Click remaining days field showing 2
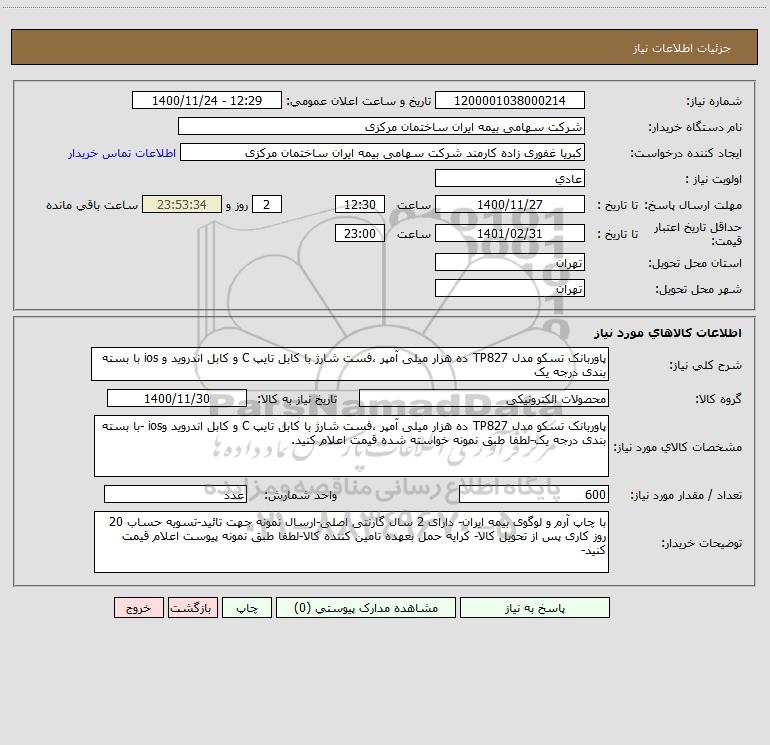Image resolution: width=770 pixels, height=745 pixels. pyautogui.click(x=267, y=204)
